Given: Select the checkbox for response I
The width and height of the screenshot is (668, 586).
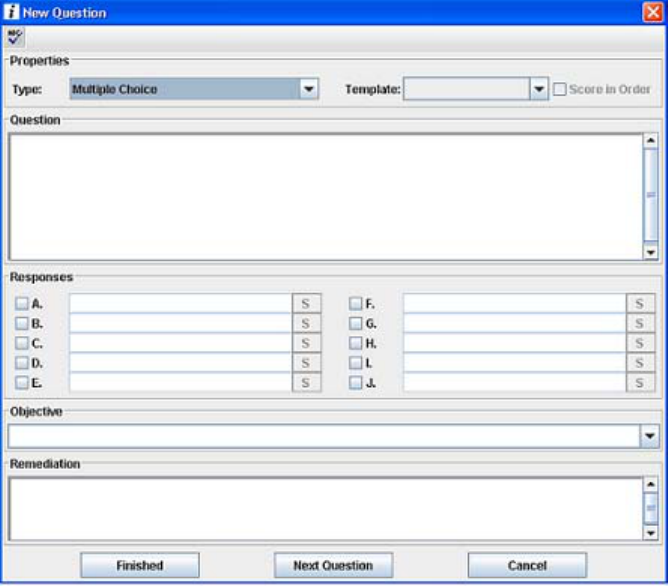Looking at the screenshot, I should [x=355, y=363].
